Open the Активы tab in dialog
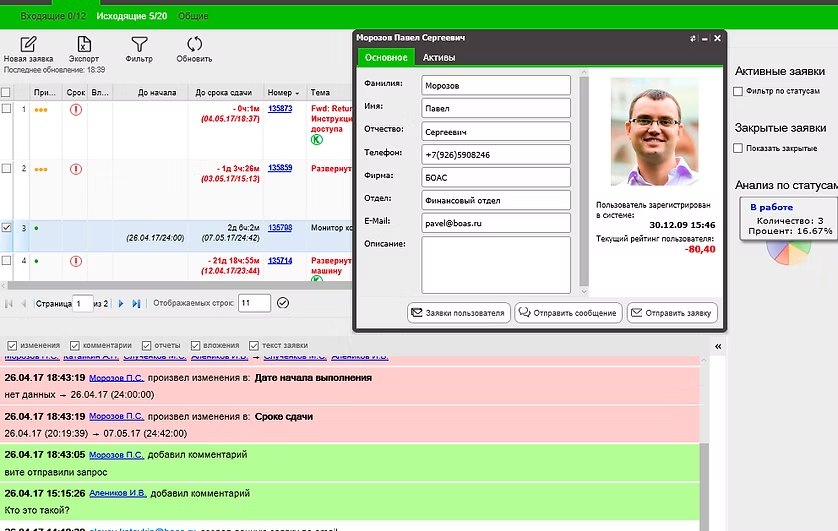 439,57
